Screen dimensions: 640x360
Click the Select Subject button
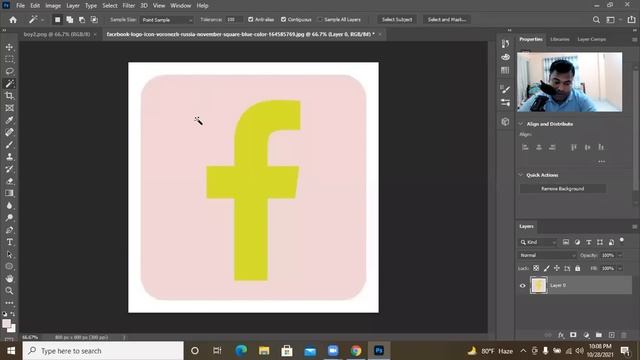[397, 20]
